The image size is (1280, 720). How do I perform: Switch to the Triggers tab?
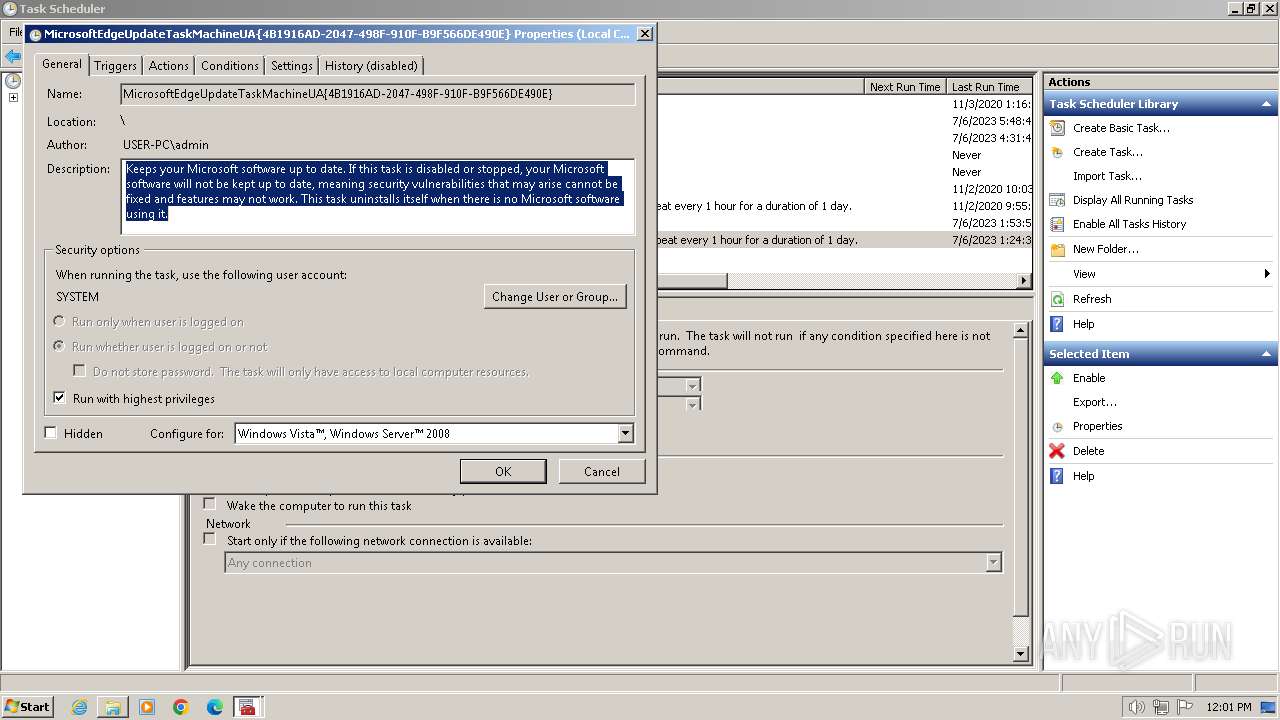click(x=115, y=66)
